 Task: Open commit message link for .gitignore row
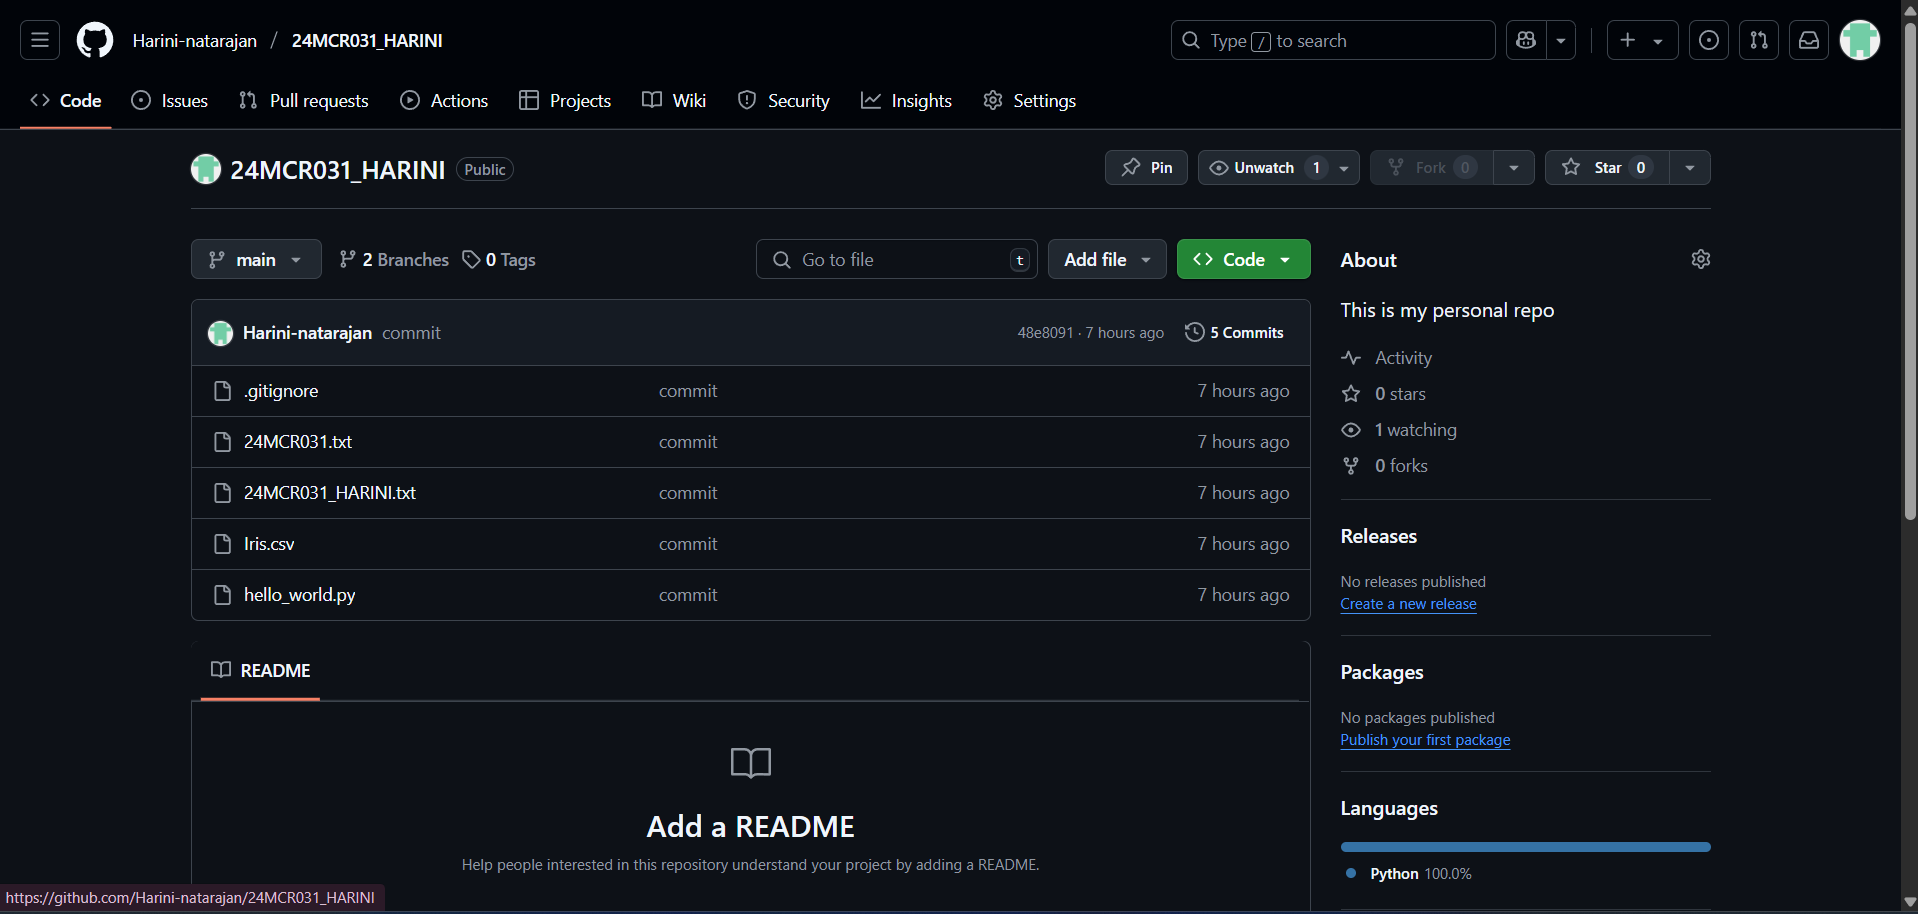click(688, 391)
